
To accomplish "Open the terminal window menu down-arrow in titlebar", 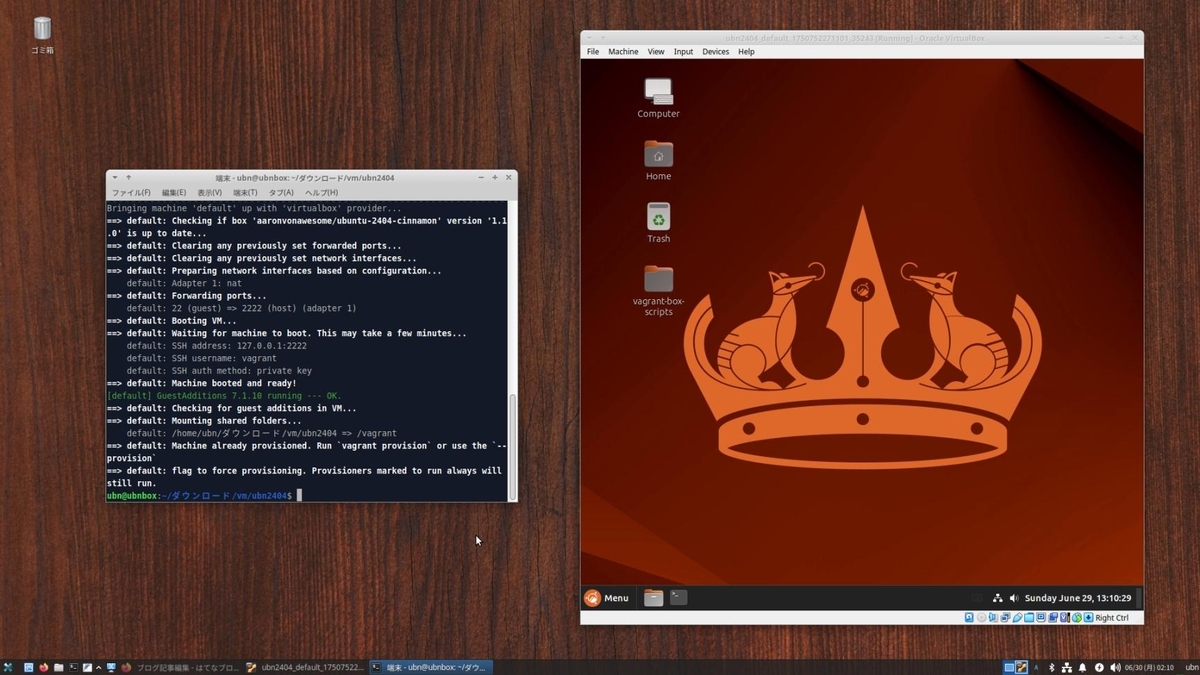I will (x=115, y=178).
